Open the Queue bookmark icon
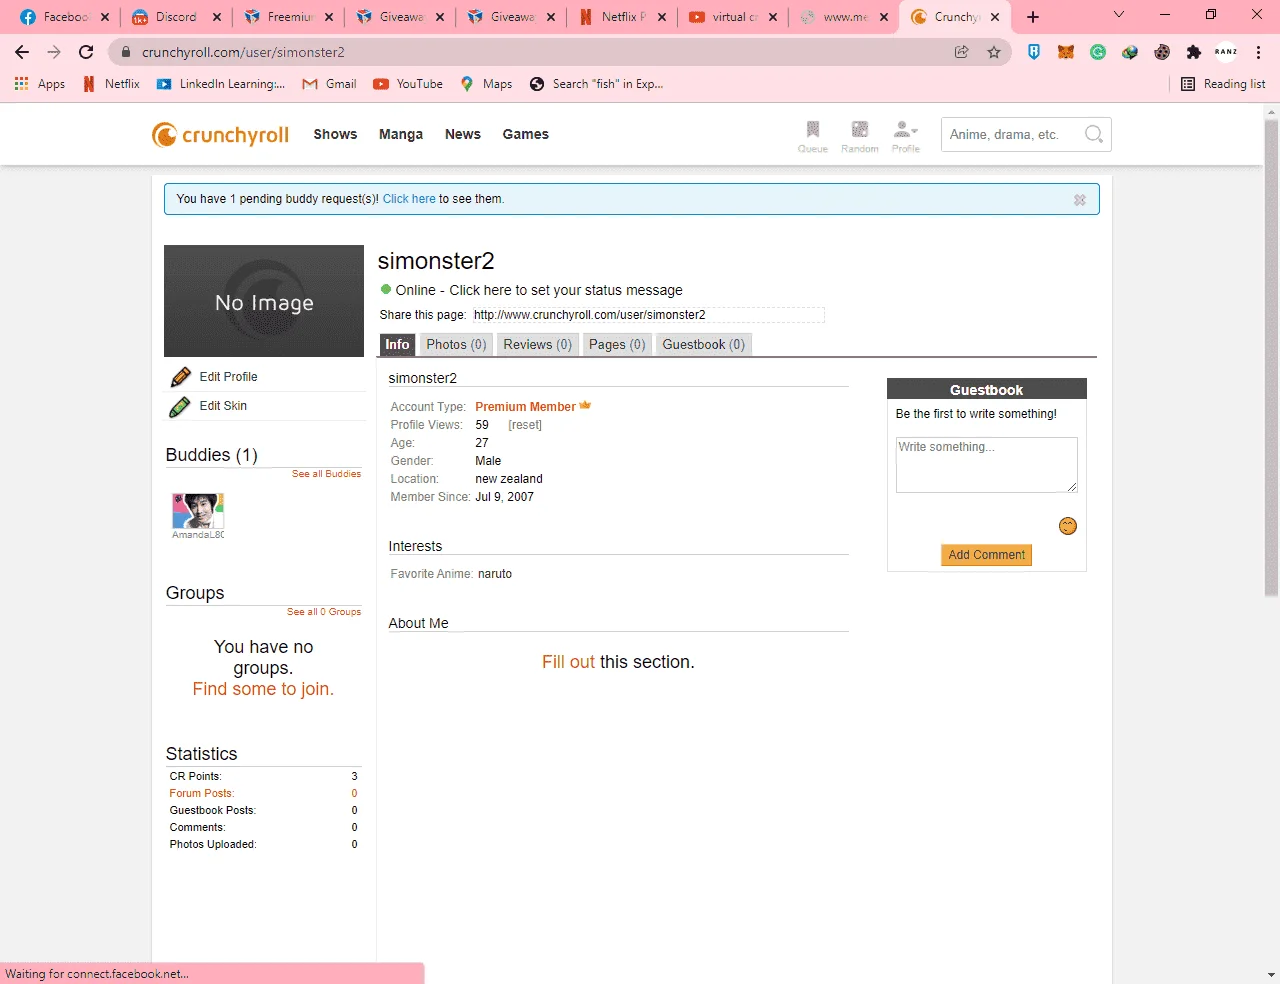The image size is (1280, 984). 813,130
